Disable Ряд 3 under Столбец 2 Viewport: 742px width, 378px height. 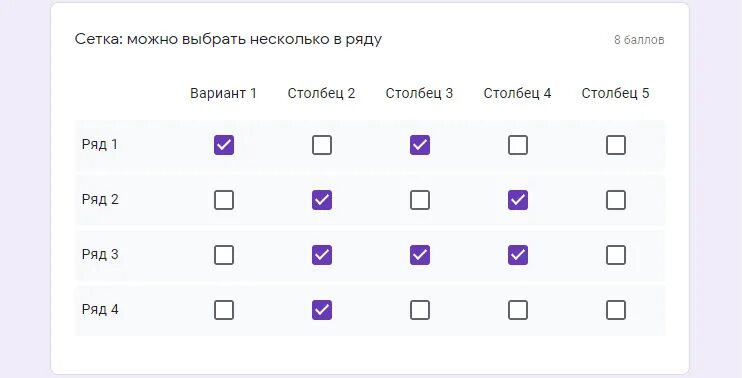click(x=322, y=255)
